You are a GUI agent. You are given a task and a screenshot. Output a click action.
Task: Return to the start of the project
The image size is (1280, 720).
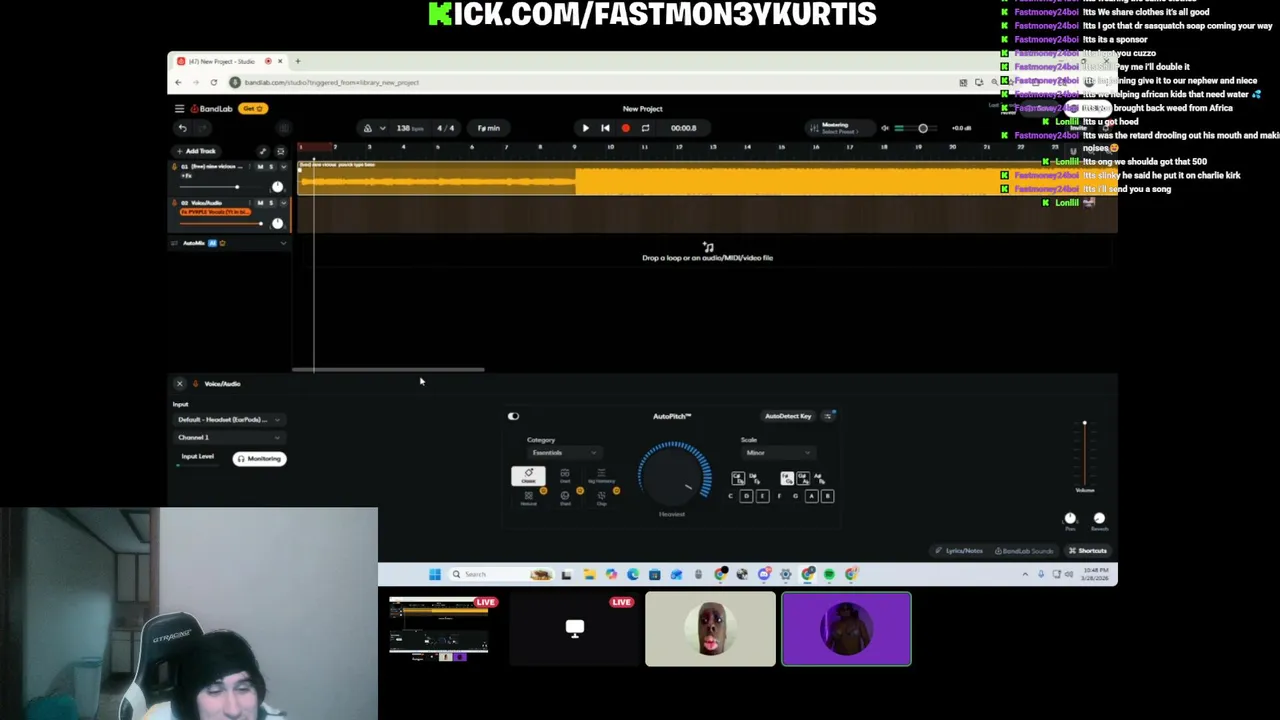[605, 128]
